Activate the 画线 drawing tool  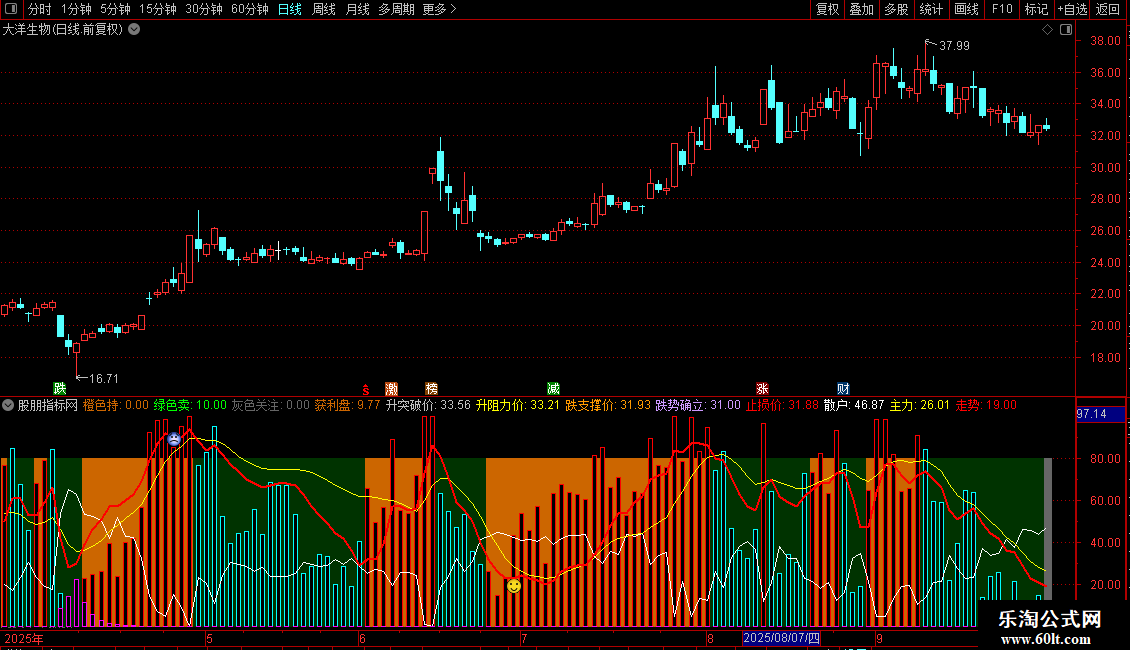coord(966,9)
